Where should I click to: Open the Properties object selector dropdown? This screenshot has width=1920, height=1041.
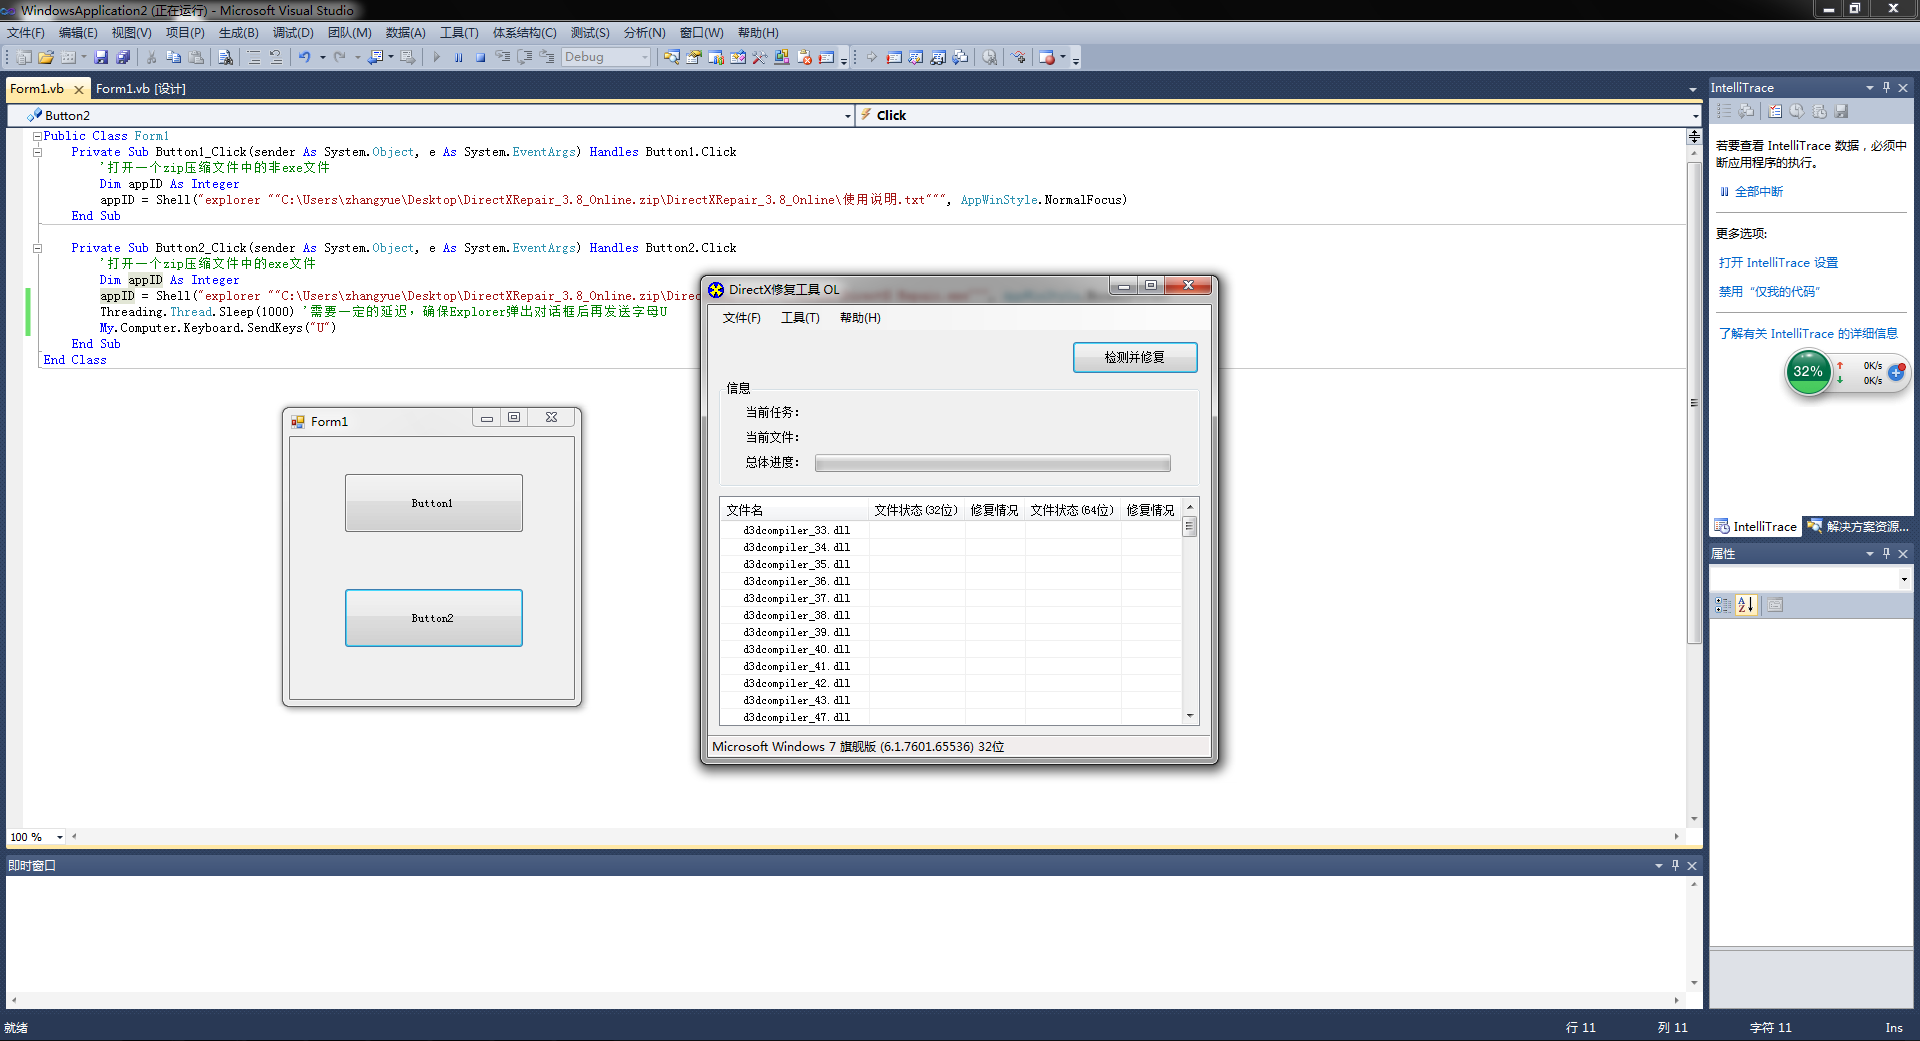tap(1904, 579)
